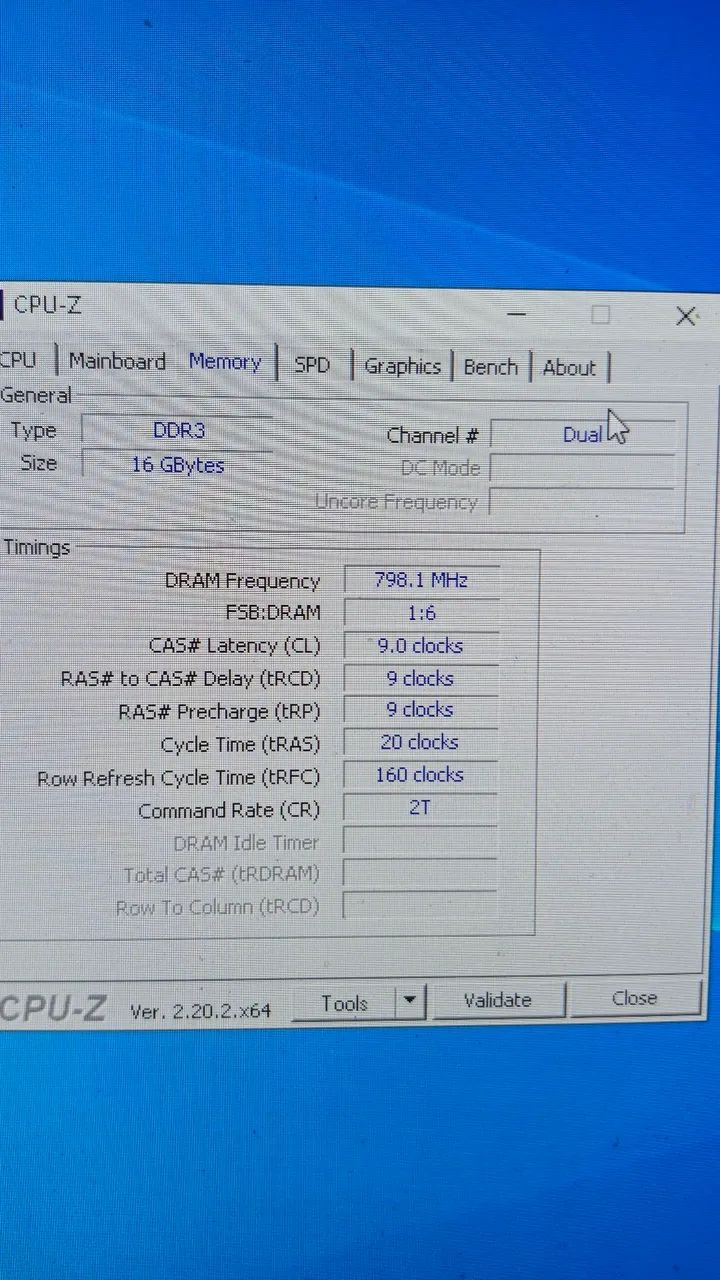The height and width of the screenshot is (1280, 720).
Task: Click the tRP 9 clocks value
Action: [x=421, y=710]
